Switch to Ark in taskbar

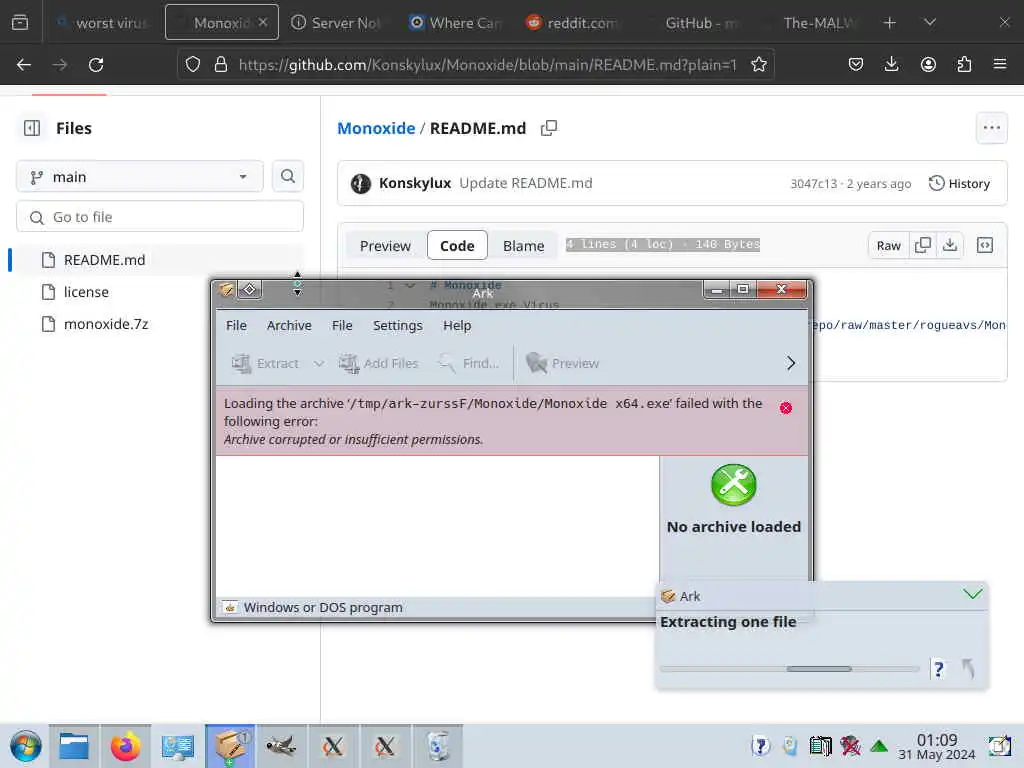coord(229,746)
